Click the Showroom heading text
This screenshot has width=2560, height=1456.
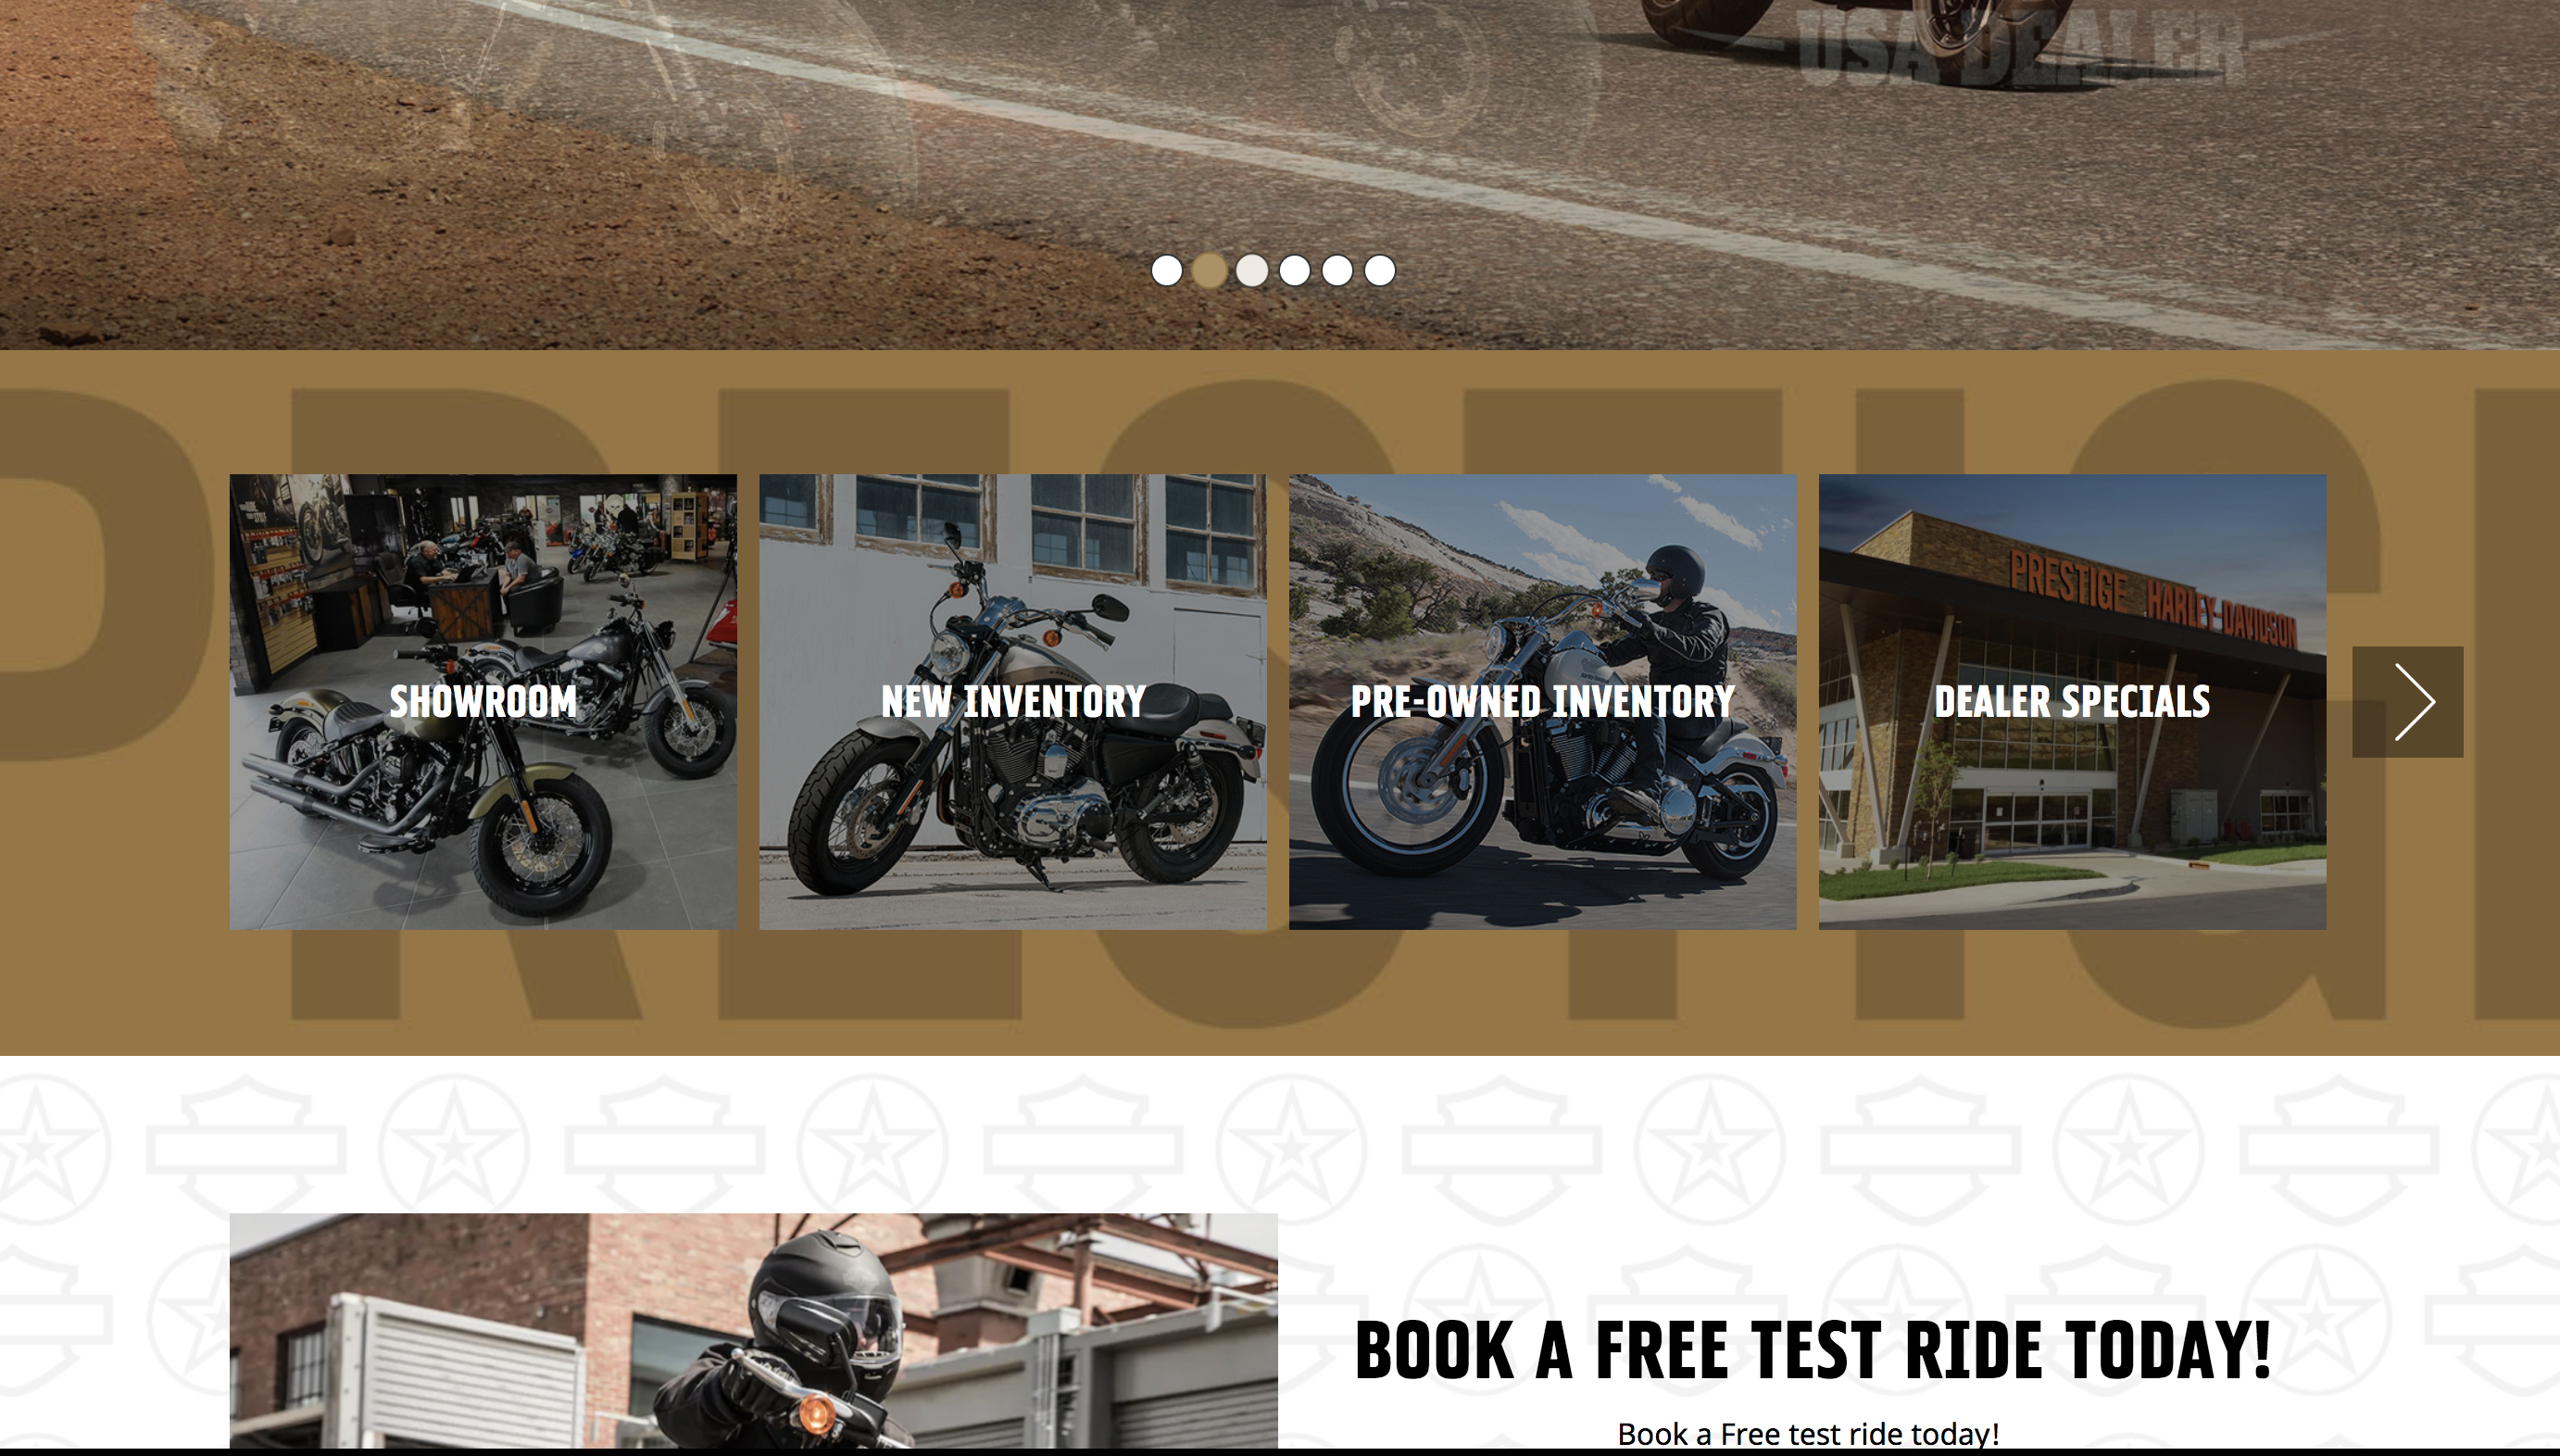(483, 701)
